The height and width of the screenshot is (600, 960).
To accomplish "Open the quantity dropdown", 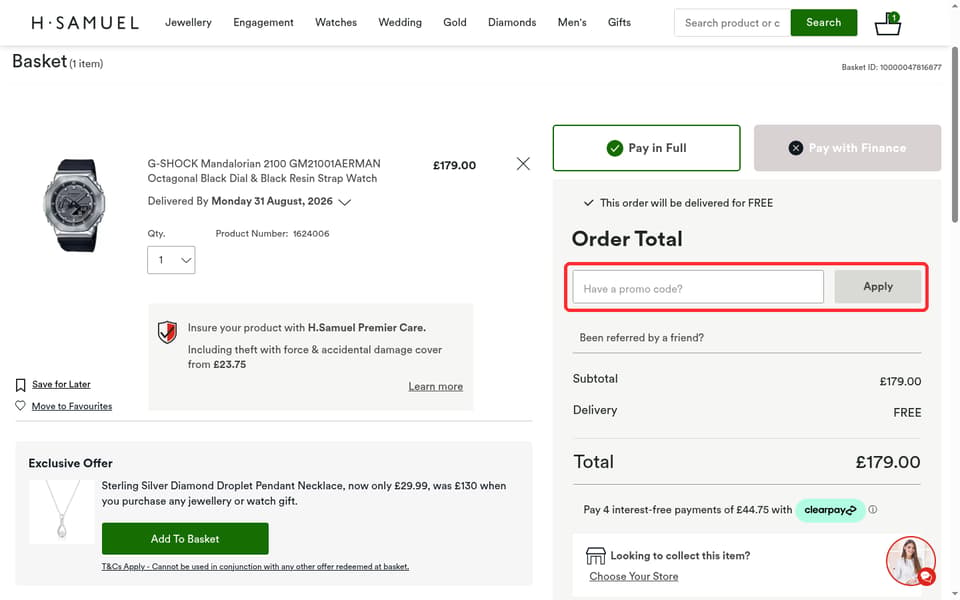I will (x=171, y=260).
